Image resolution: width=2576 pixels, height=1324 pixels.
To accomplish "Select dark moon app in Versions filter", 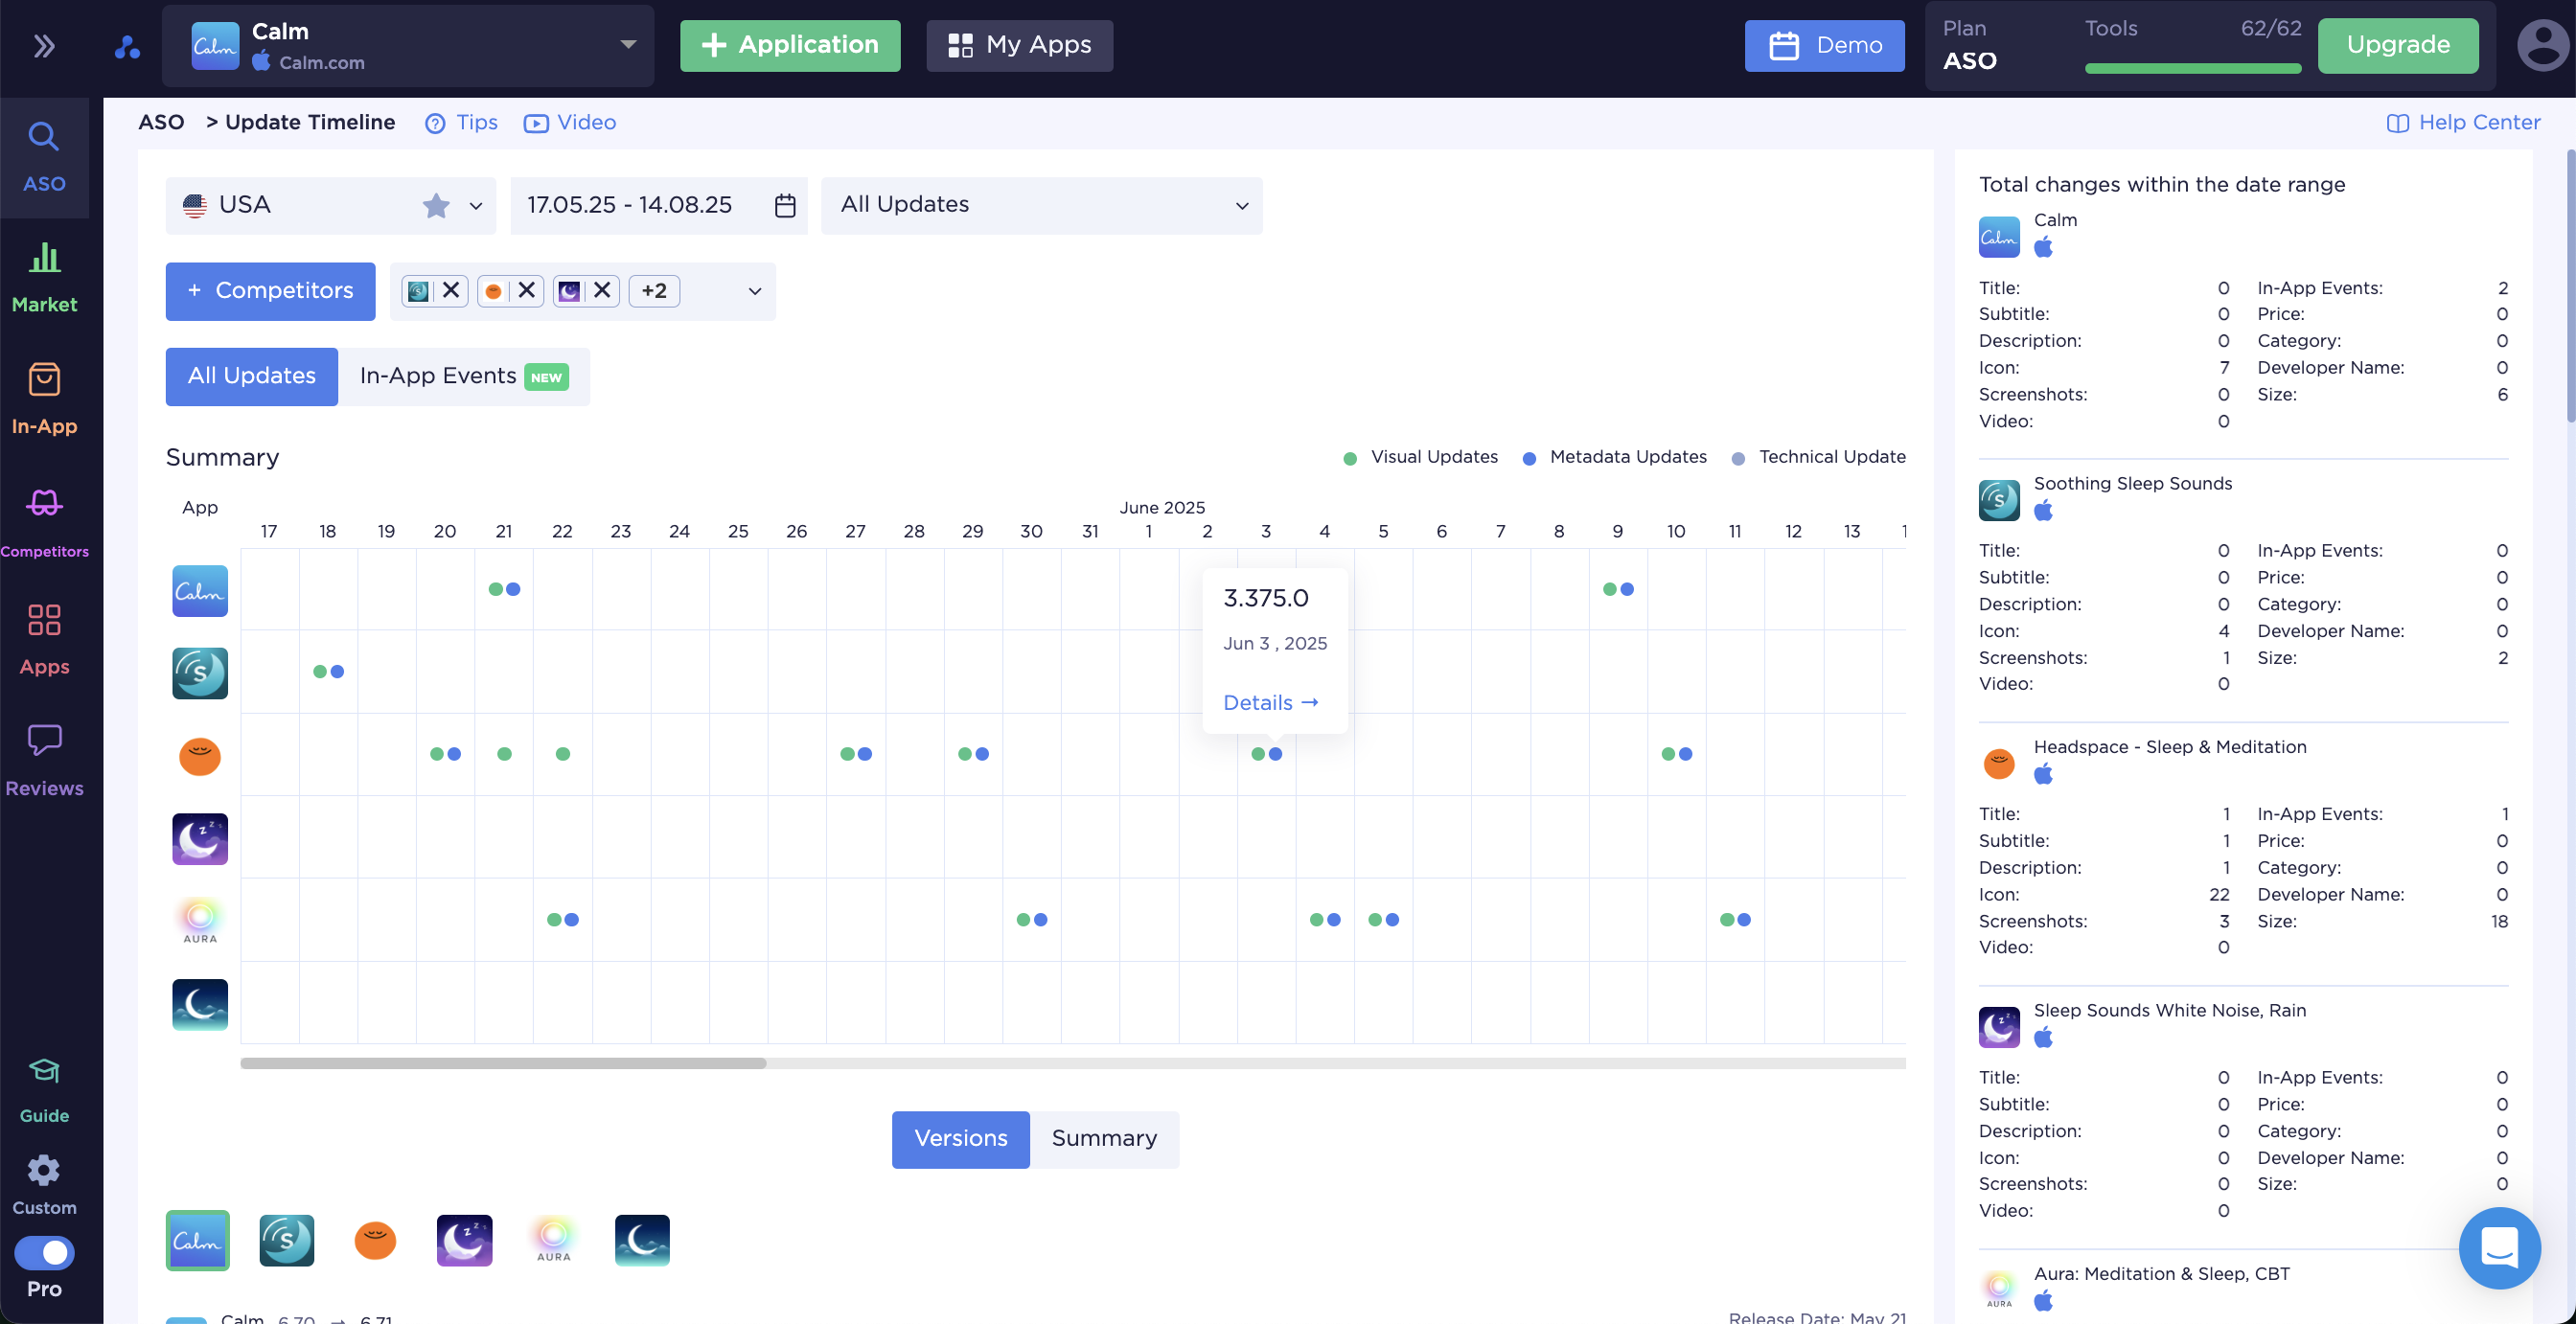I will [642, 1240].
